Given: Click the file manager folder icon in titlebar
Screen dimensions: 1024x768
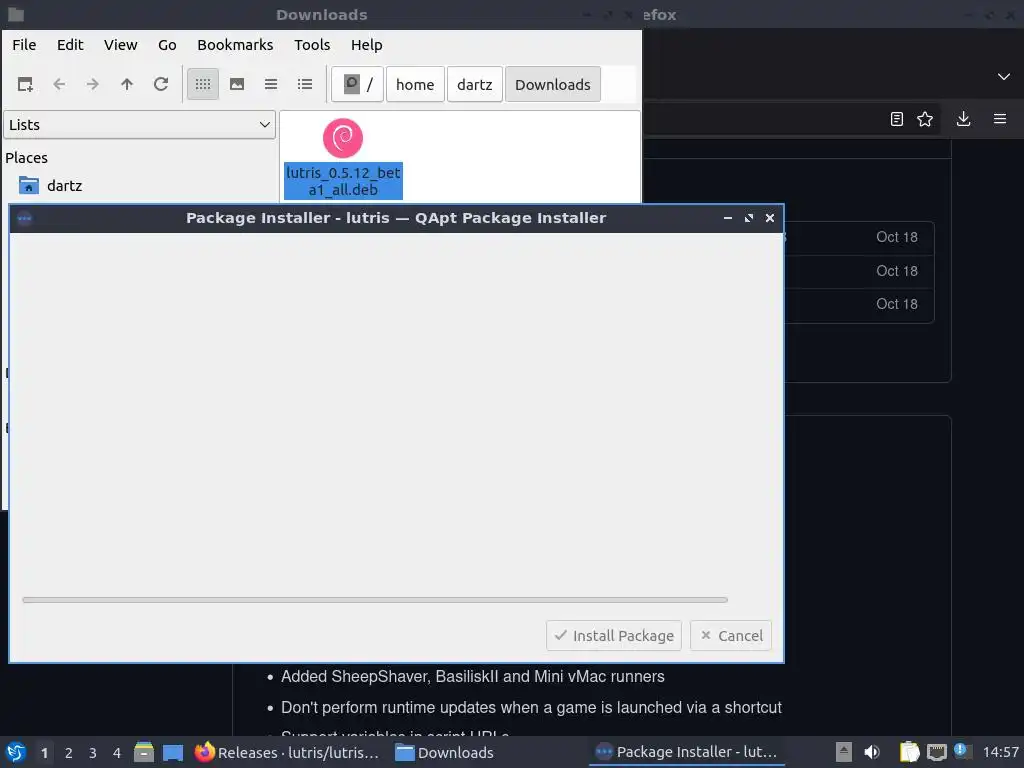Looking at the screenshot, I should click(x=16, y=14).
